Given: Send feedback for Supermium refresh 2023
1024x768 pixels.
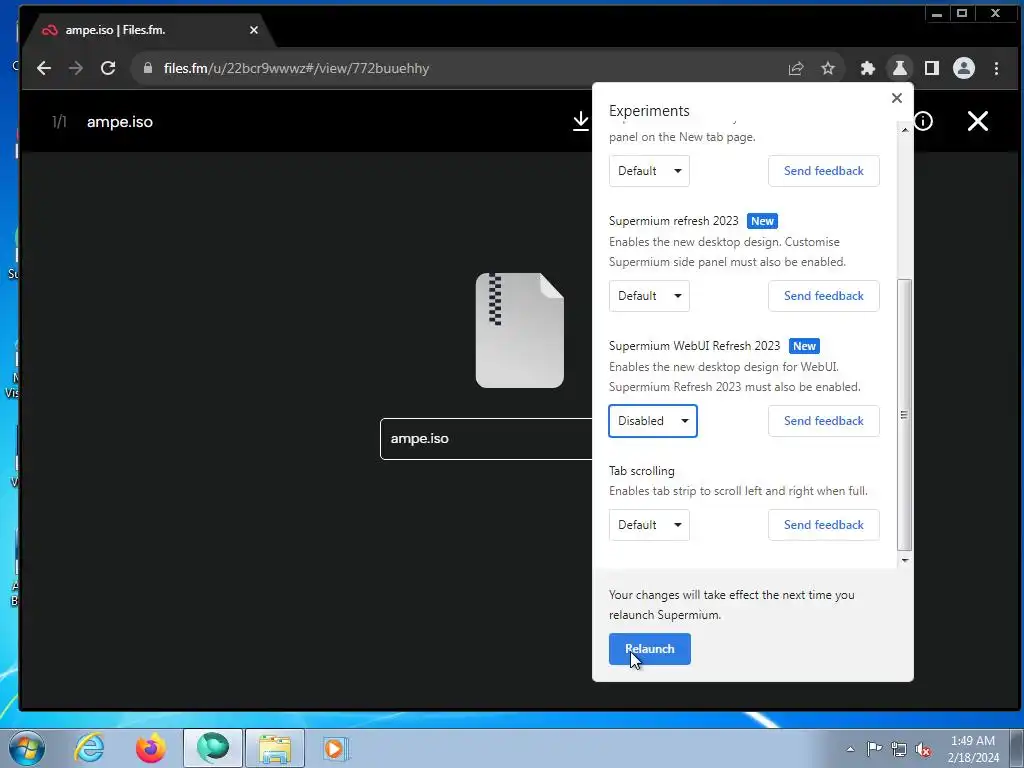Looking at the screenshot, I should coord(824,296).
